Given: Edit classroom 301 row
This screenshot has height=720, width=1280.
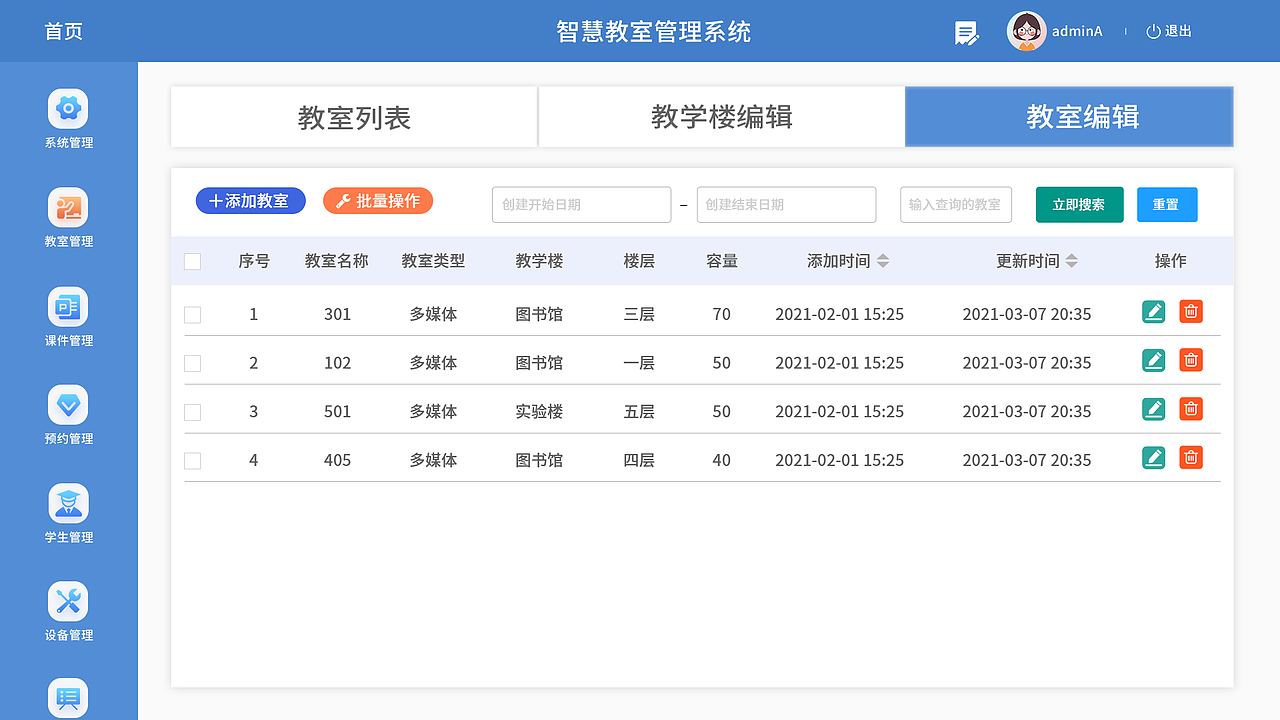Looking at the screenshot, I should (1154, 312).
